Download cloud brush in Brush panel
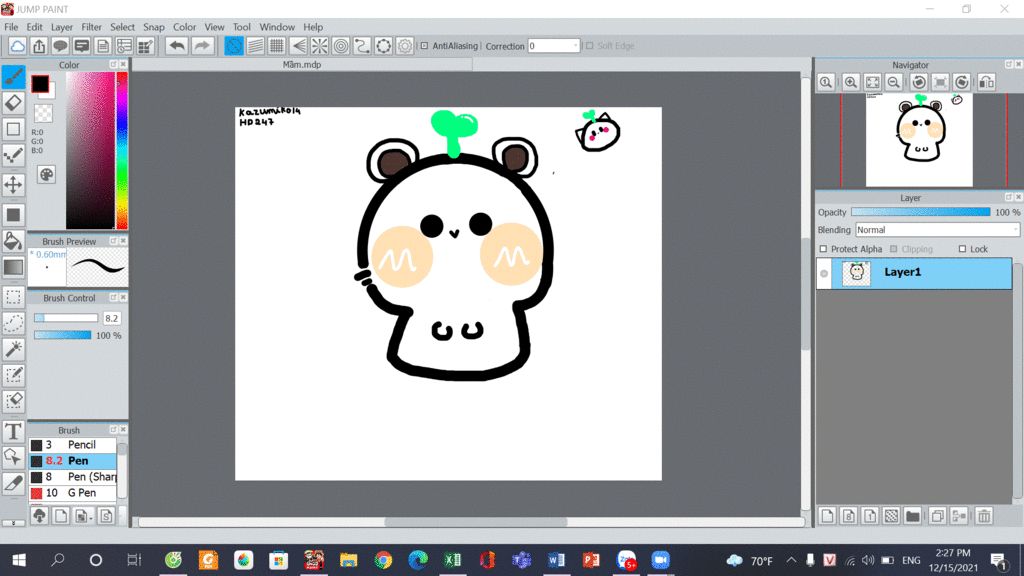This screenshot has width=1024, height=576. pyautogui.click(x=39, y=516)
